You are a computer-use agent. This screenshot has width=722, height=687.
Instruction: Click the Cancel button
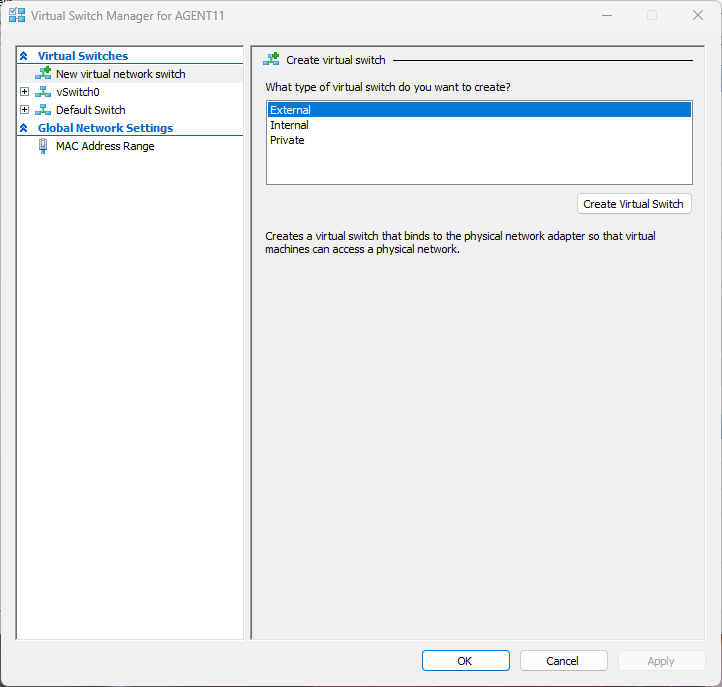563,661
